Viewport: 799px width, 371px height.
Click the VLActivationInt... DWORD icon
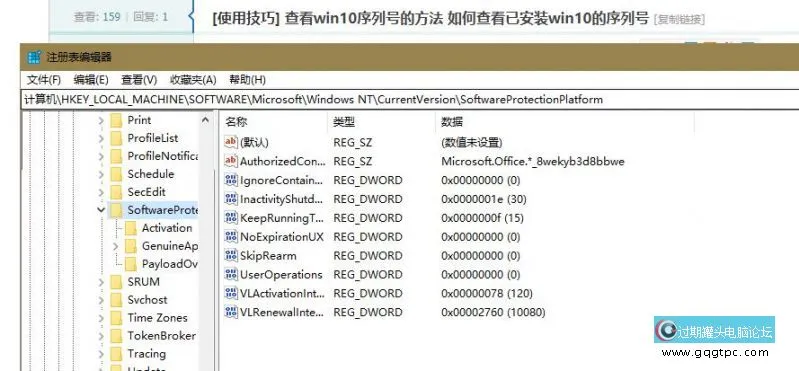[231, 293]
